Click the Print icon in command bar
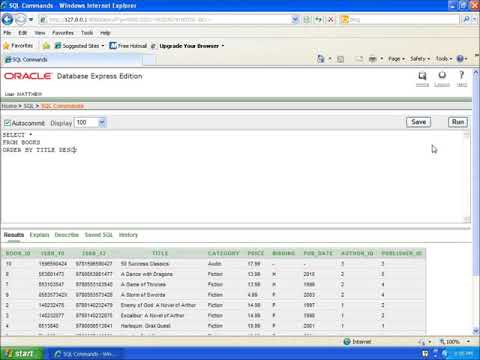 (372, 59)
